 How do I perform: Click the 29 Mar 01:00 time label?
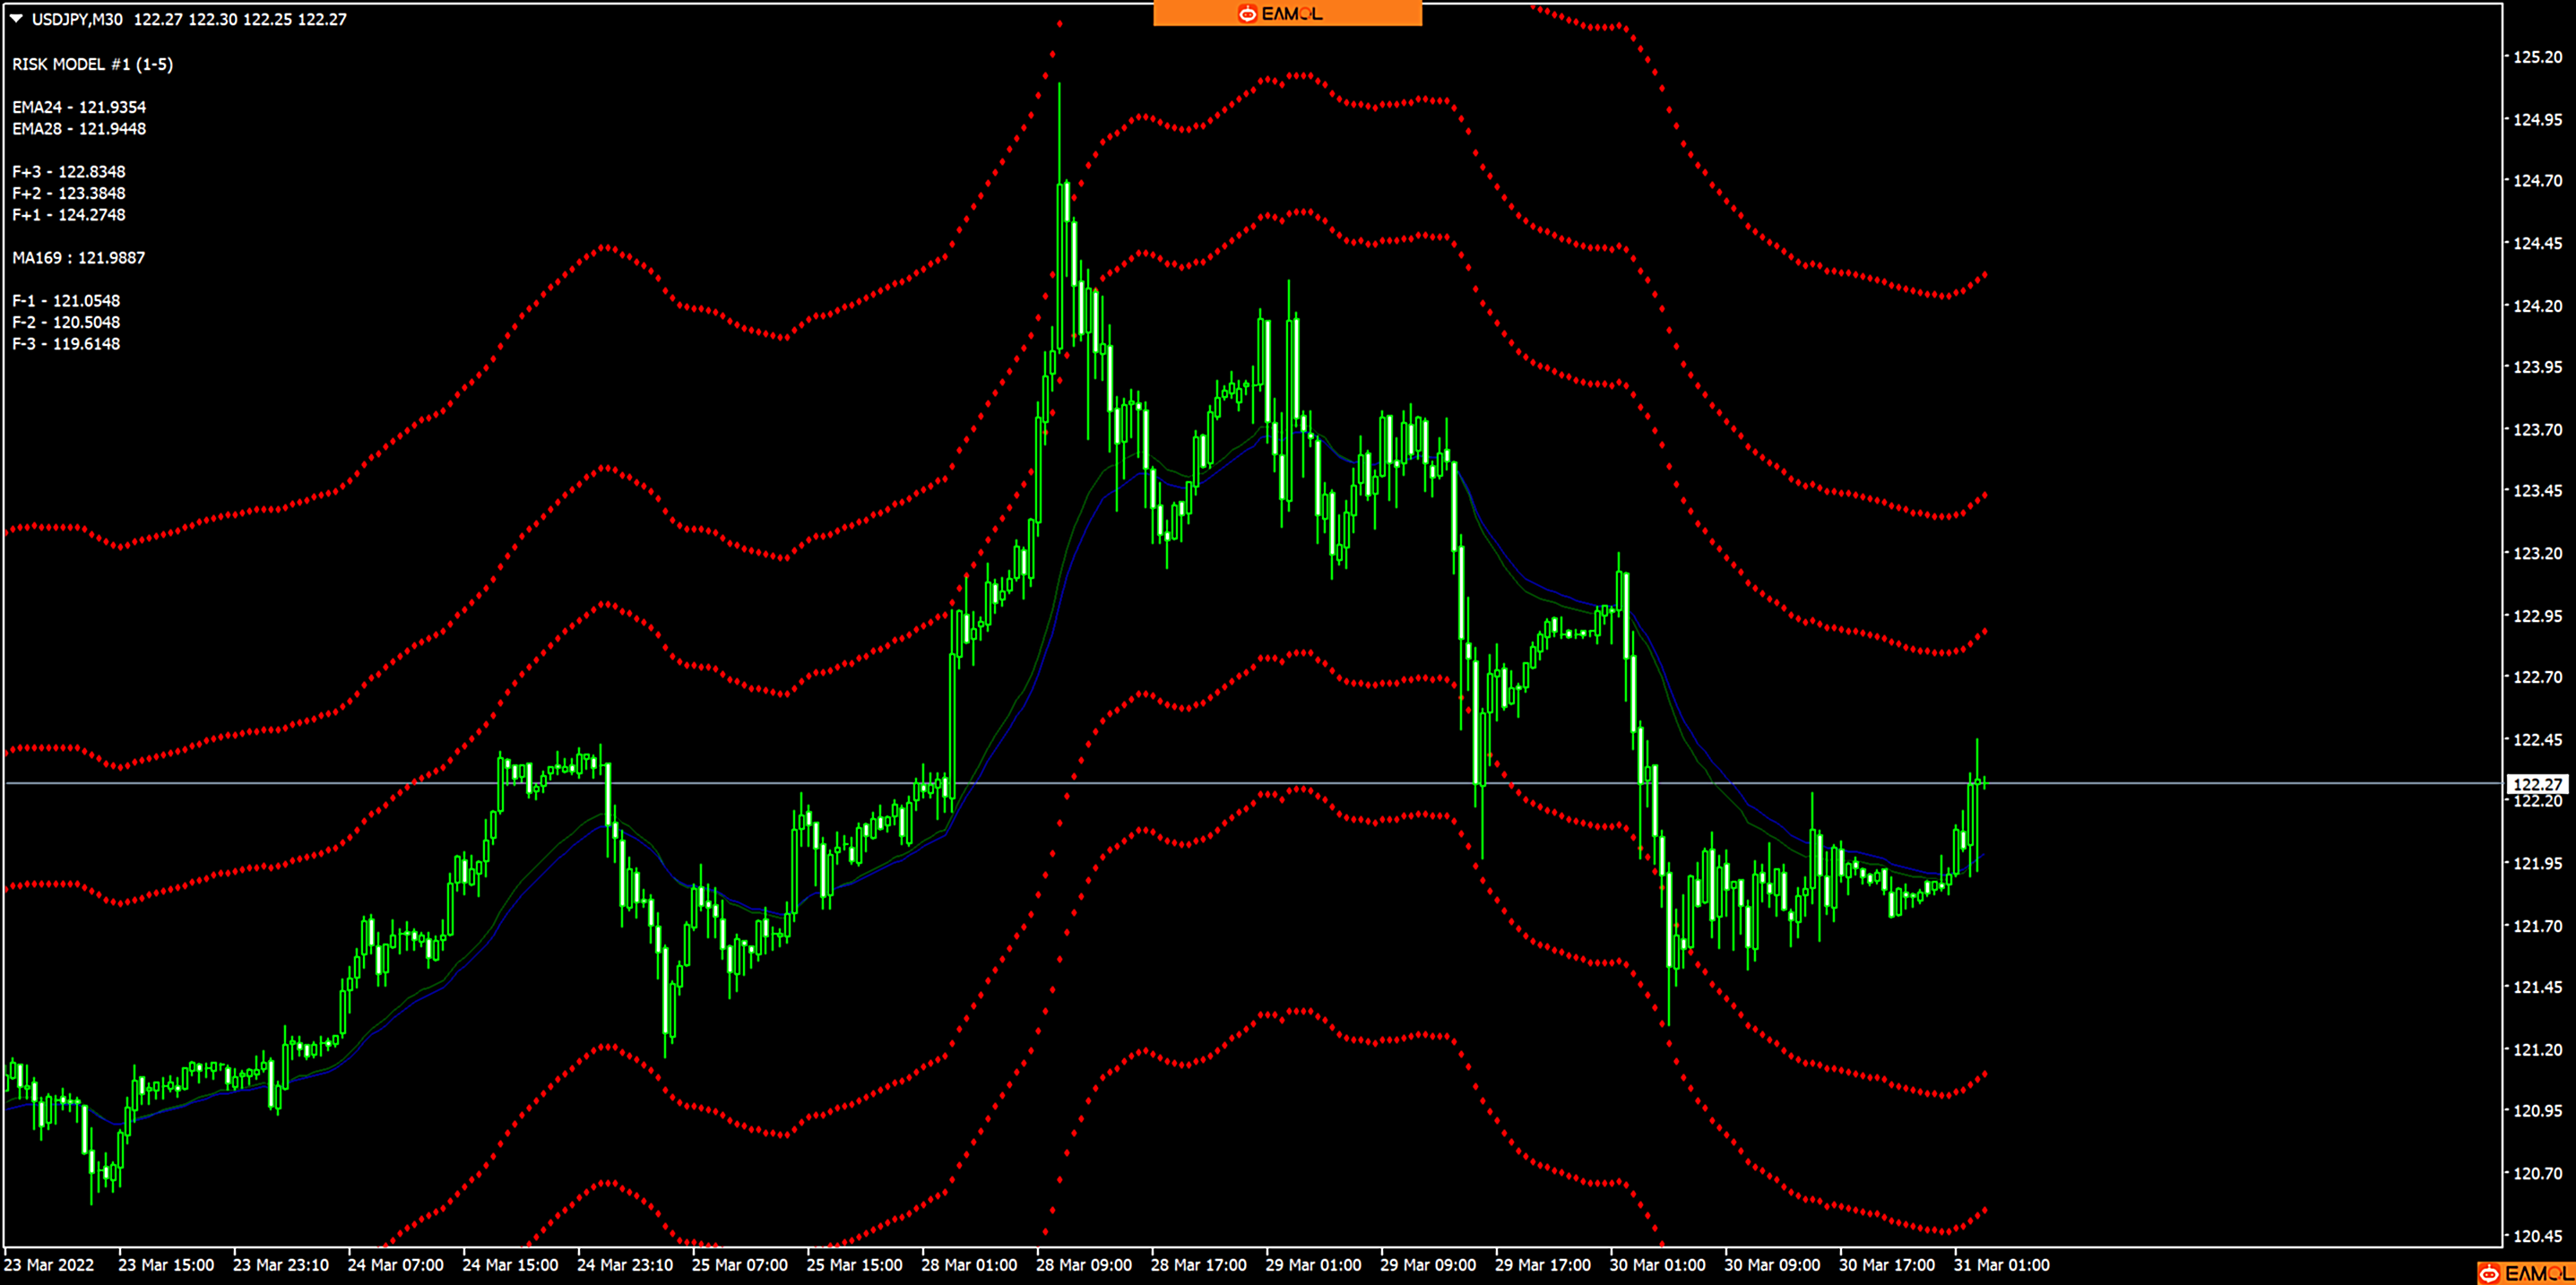[x=1313, y=1265]
